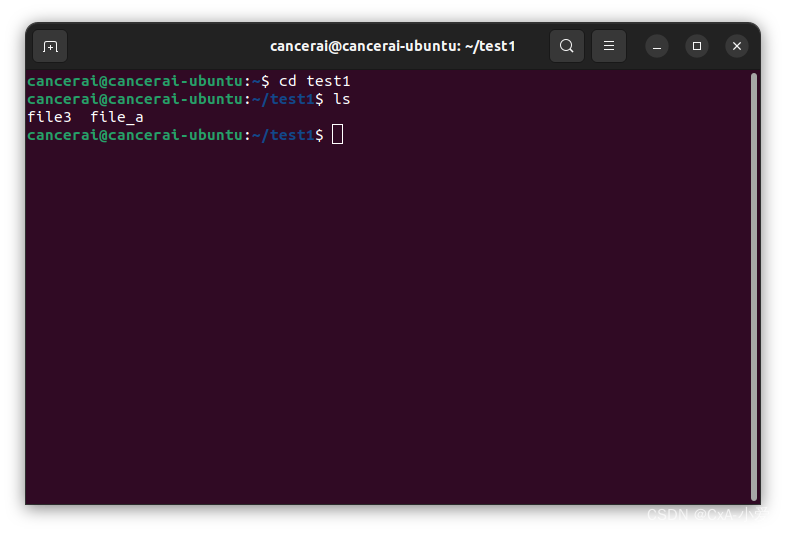Maximize the terminal window

(697, 46)
